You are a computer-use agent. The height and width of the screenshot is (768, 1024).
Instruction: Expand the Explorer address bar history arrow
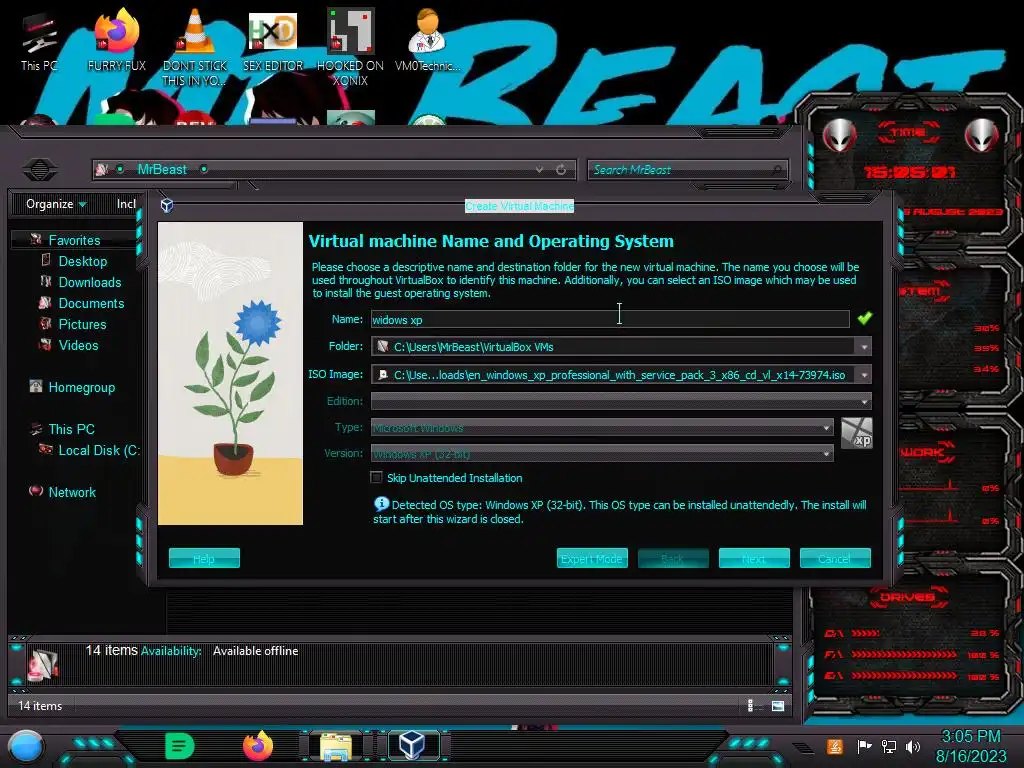(x=539, y=170)
